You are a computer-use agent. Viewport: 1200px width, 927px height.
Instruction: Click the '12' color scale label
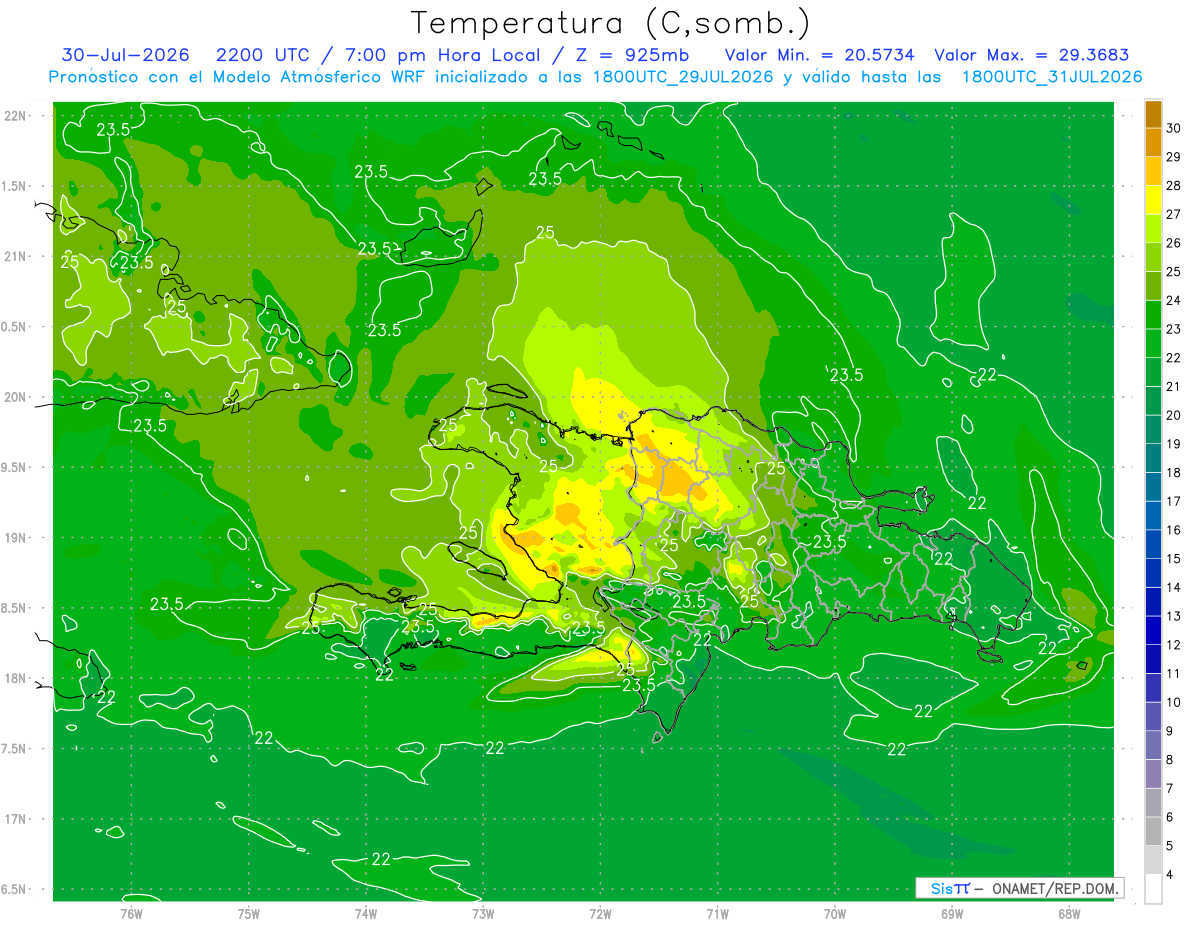tap(1175, 645)
